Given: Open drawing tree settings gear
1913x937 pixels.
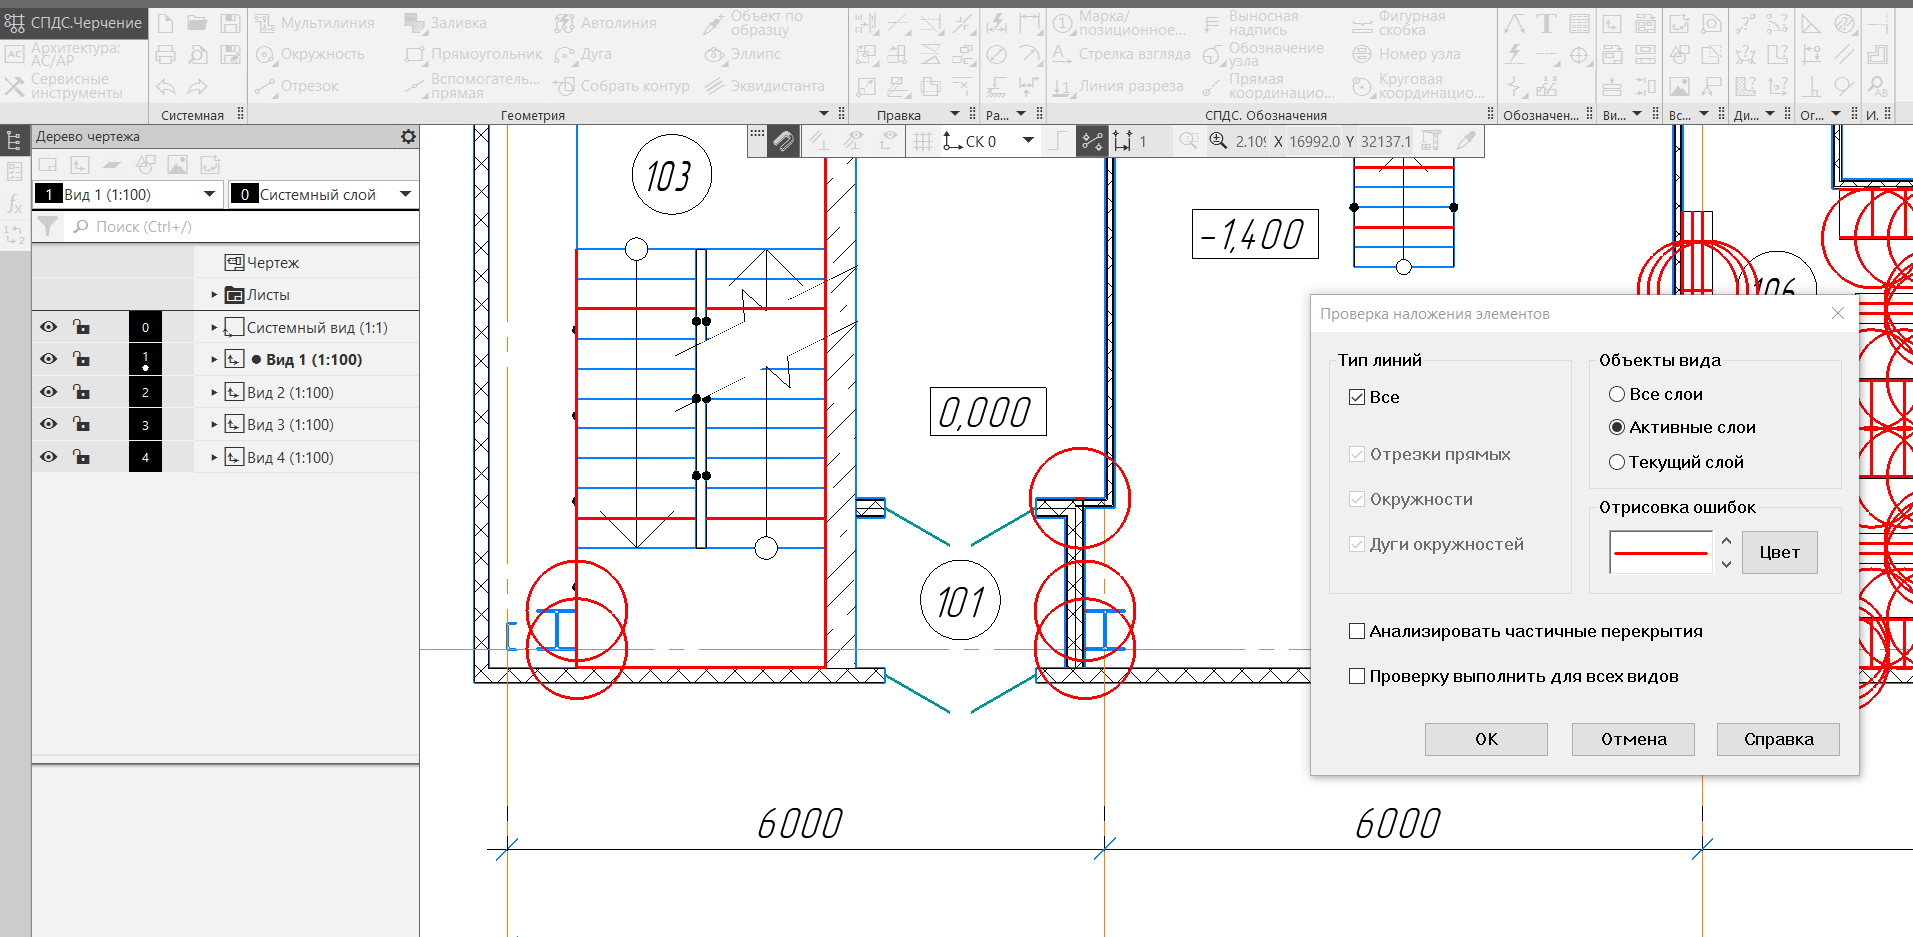Looking at the screenshot, I should click(408, 137).
